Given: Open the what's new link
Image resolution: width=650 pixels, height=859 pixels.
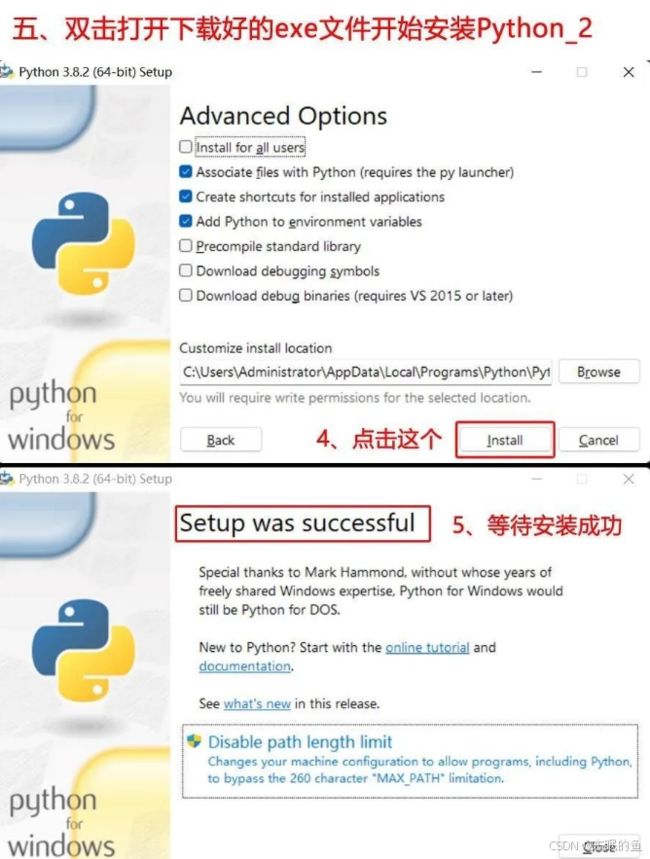Looking at the screenshot, I should [x=257, y=703].
